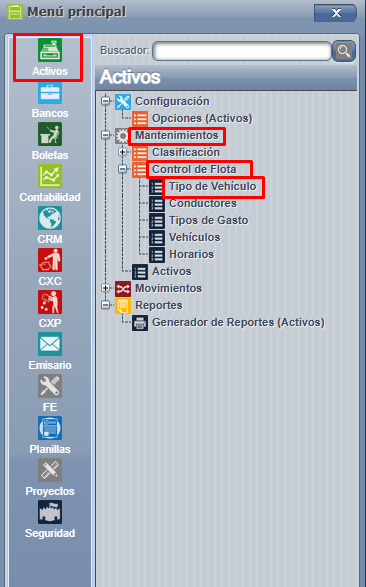Select the Movimientos entry
366x587 pixels.
coord(168,288)
